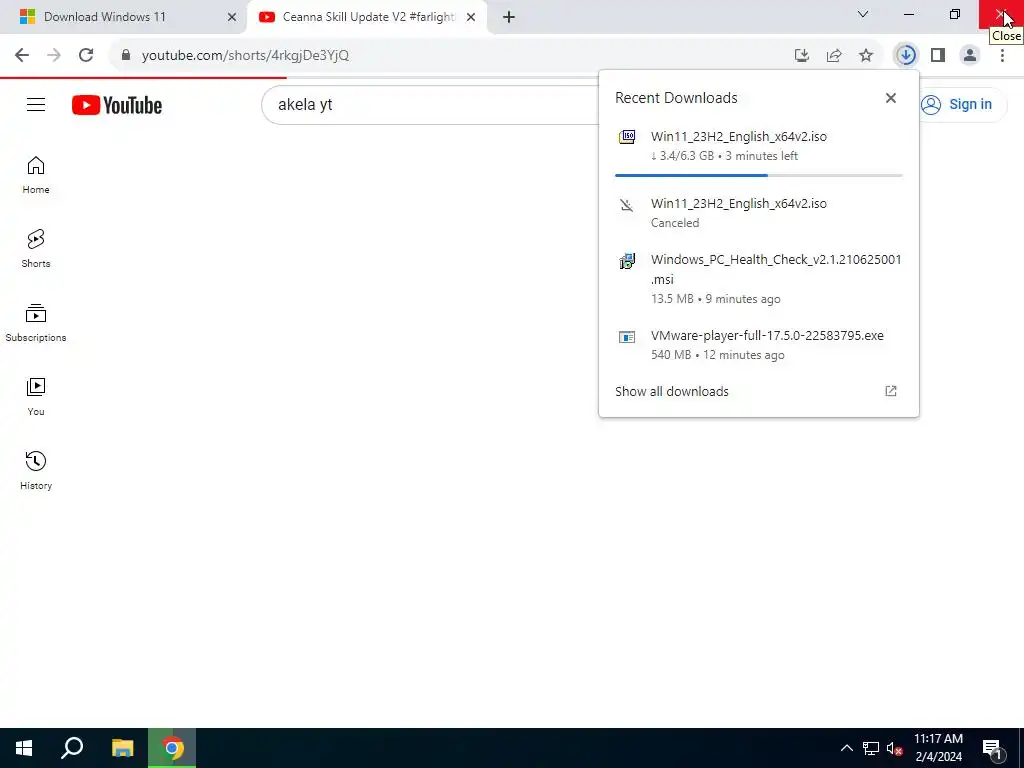This screenshot has height=768, width=1024.
Task: Share this page from address bar
Action: 834,56
